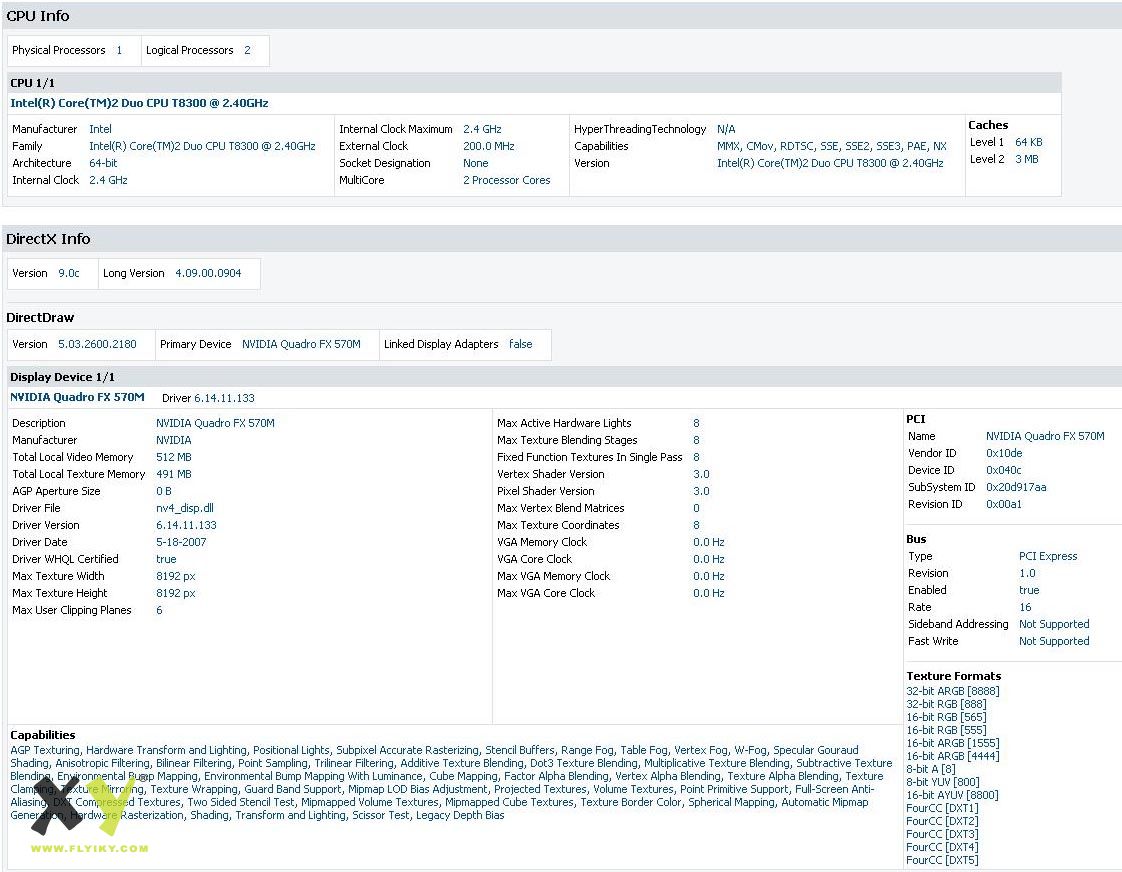Click the PCI Vendor ID 0x10de
This screenshot has width=1122, height=872.
click(x=1004, y=453)
